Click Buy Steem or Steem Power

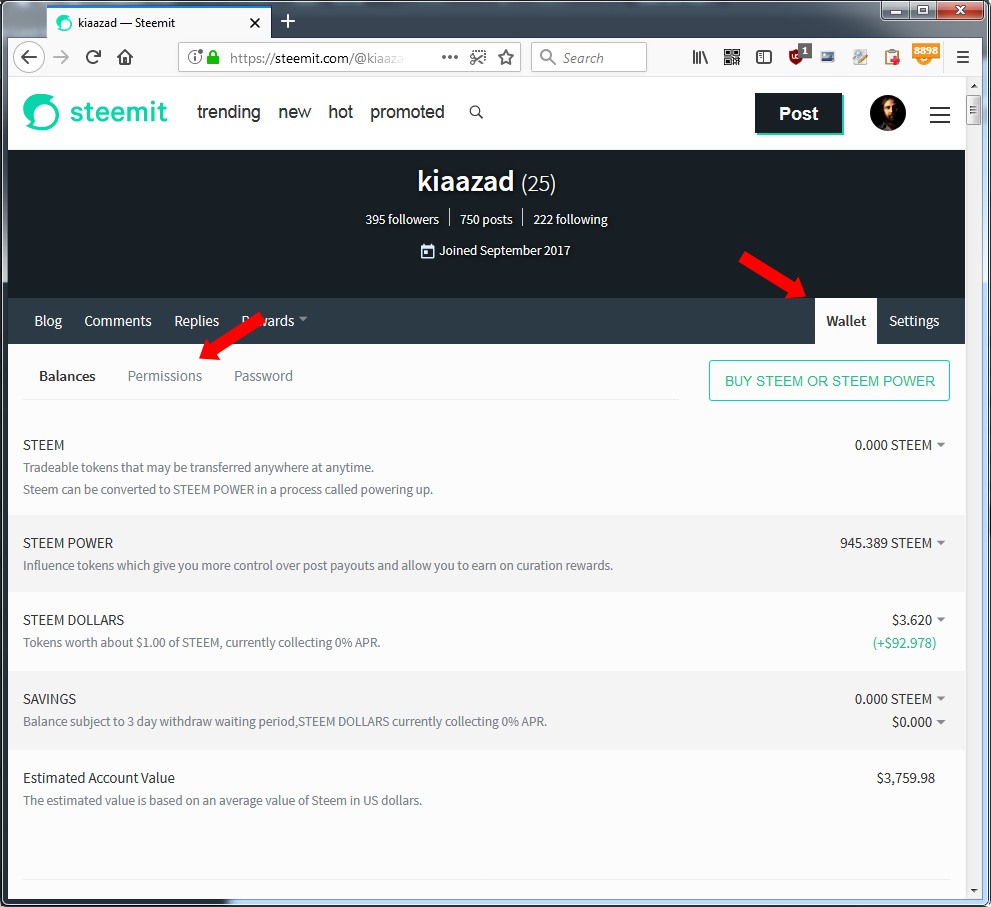(x=829, y=380)
